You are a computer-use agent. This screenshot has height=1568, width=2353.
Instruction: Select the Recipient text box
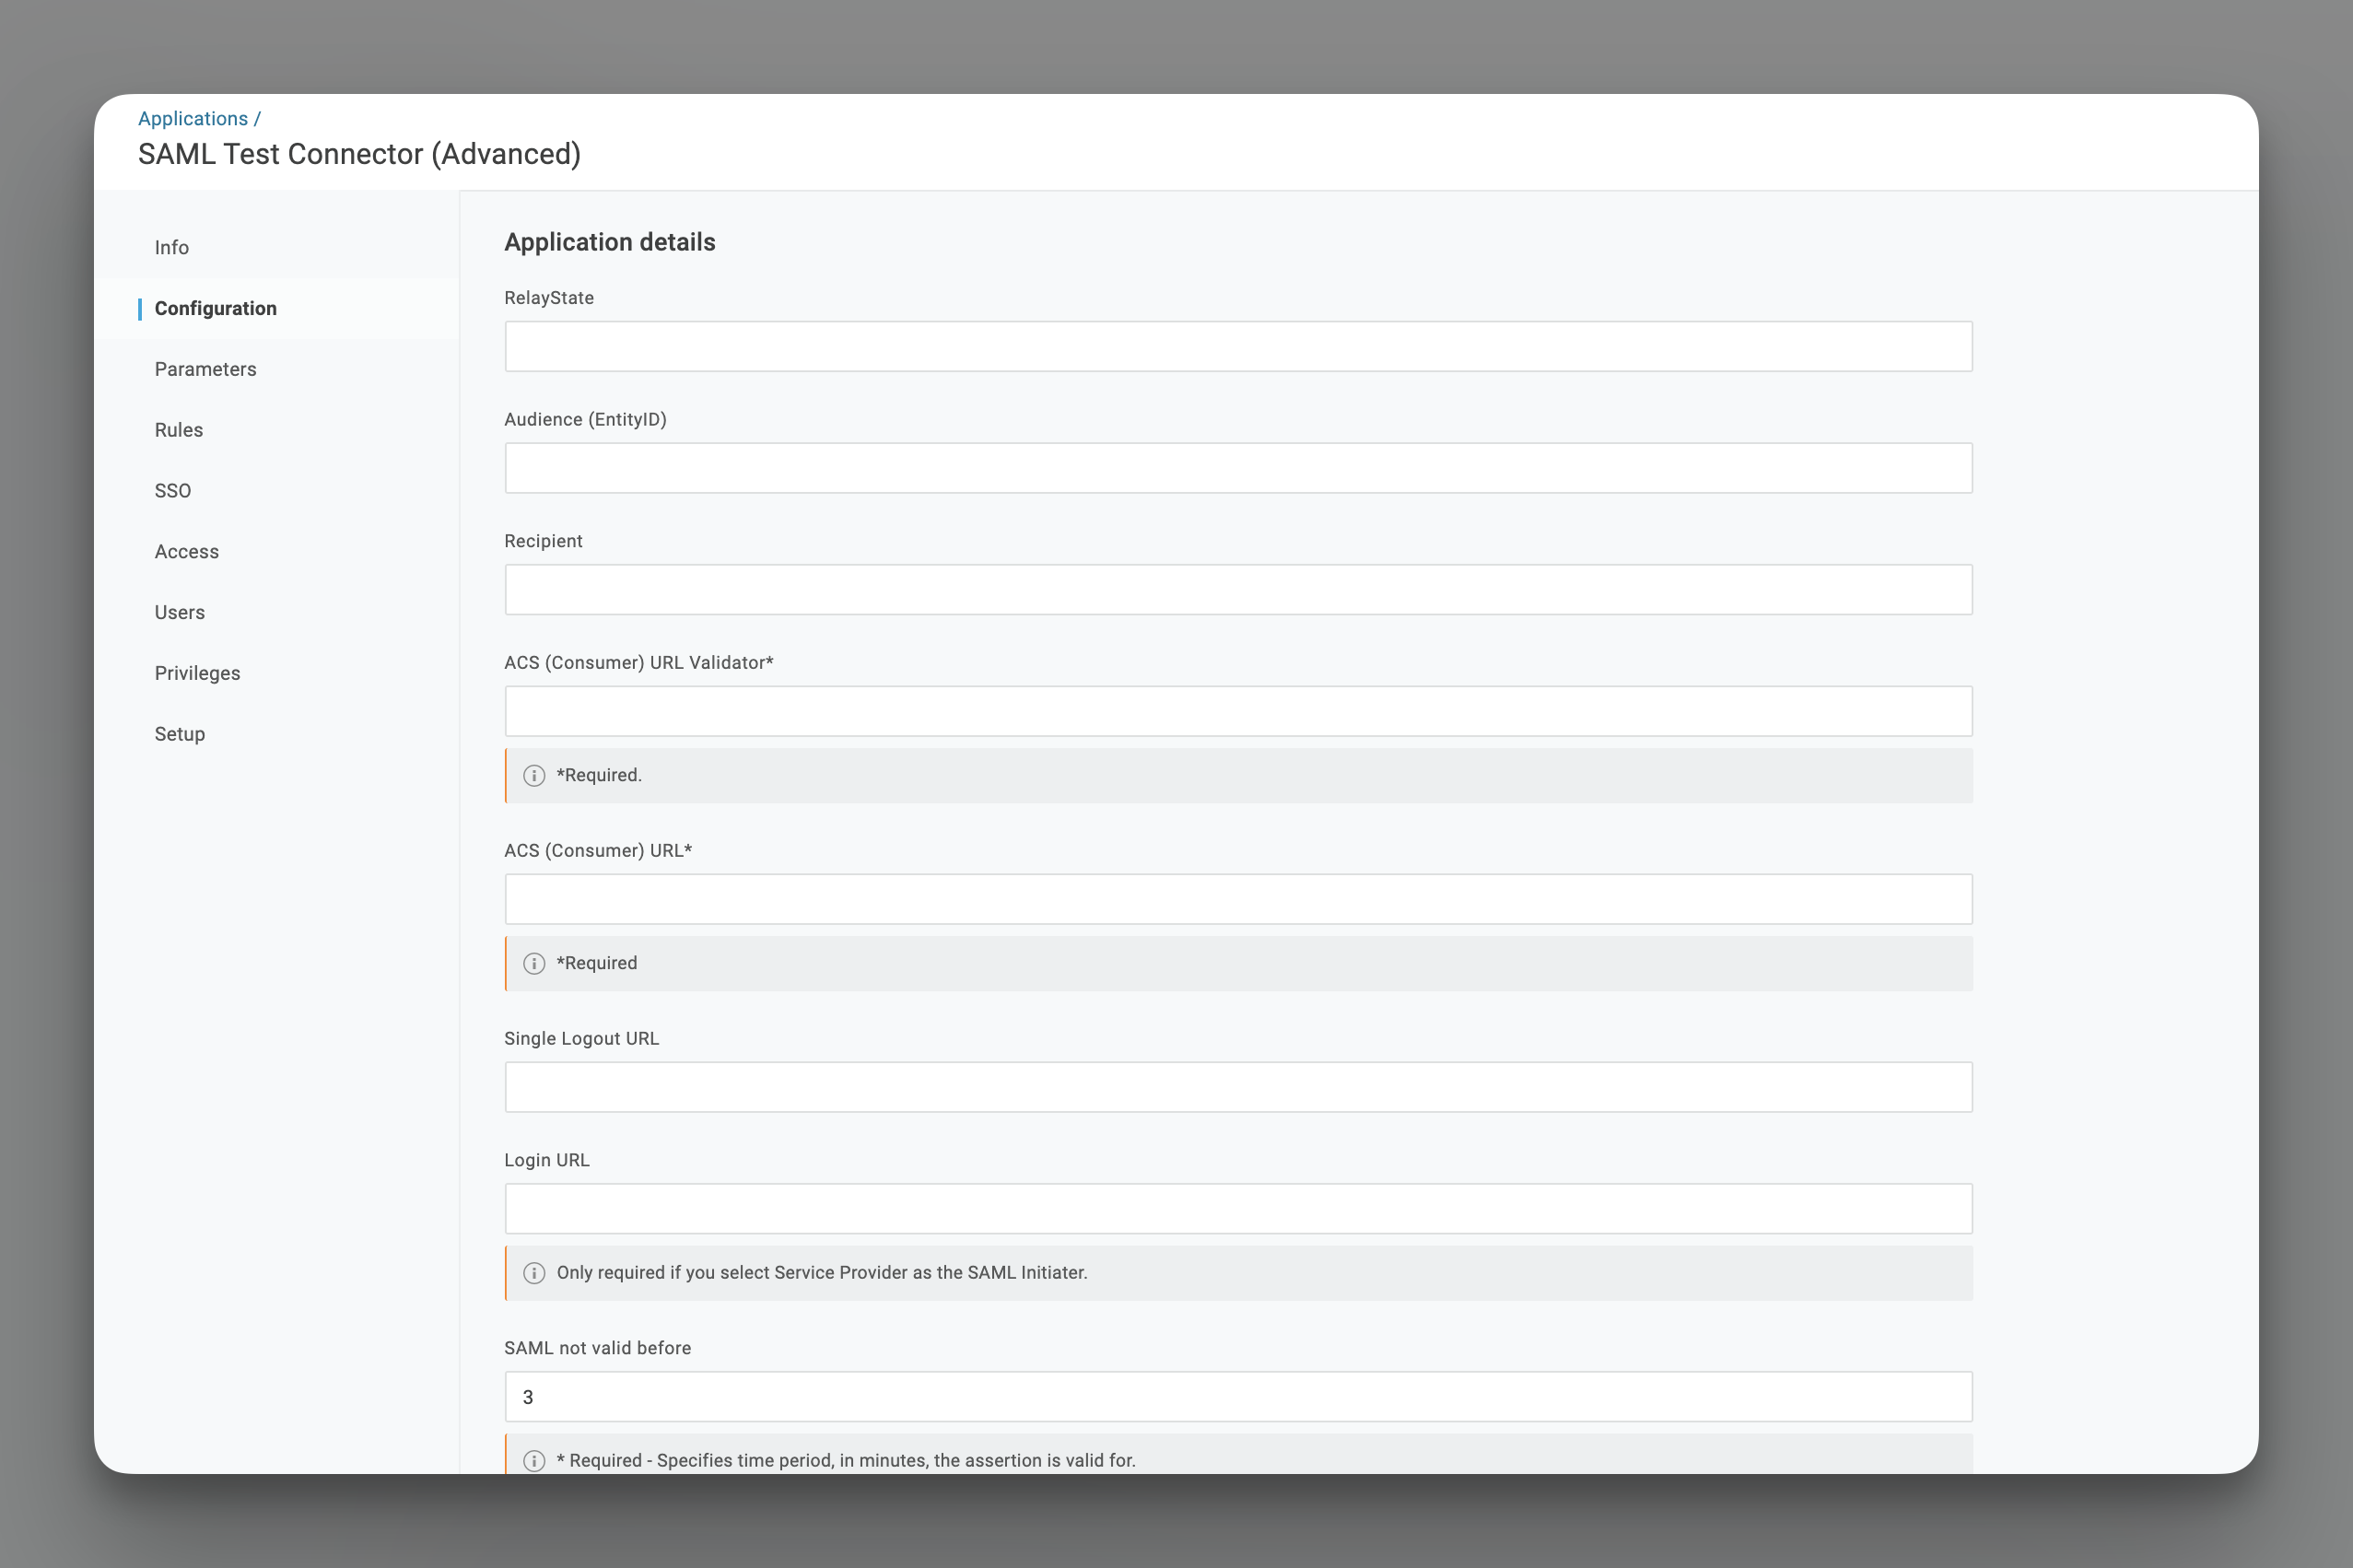tap(1238, 590)
